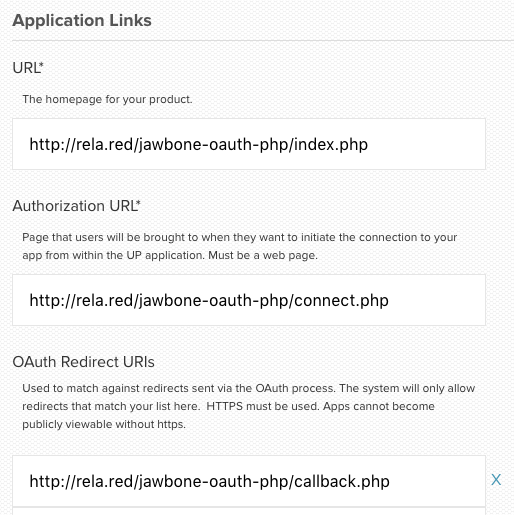Focus the homepage URL input field
The image size is (514, 515).
coord(249,144)
